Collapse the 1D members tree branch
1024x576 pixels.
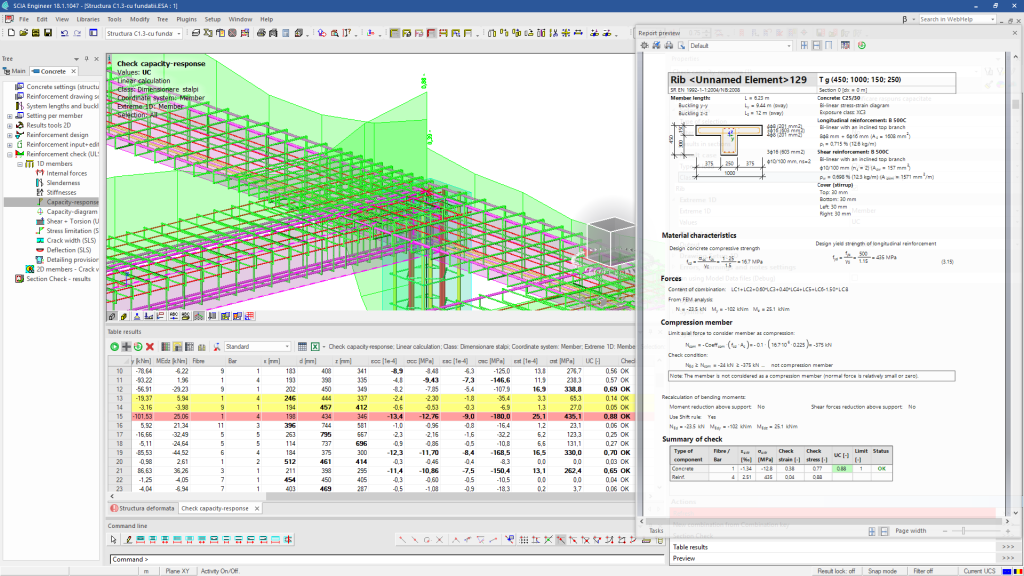click(19, 163)
